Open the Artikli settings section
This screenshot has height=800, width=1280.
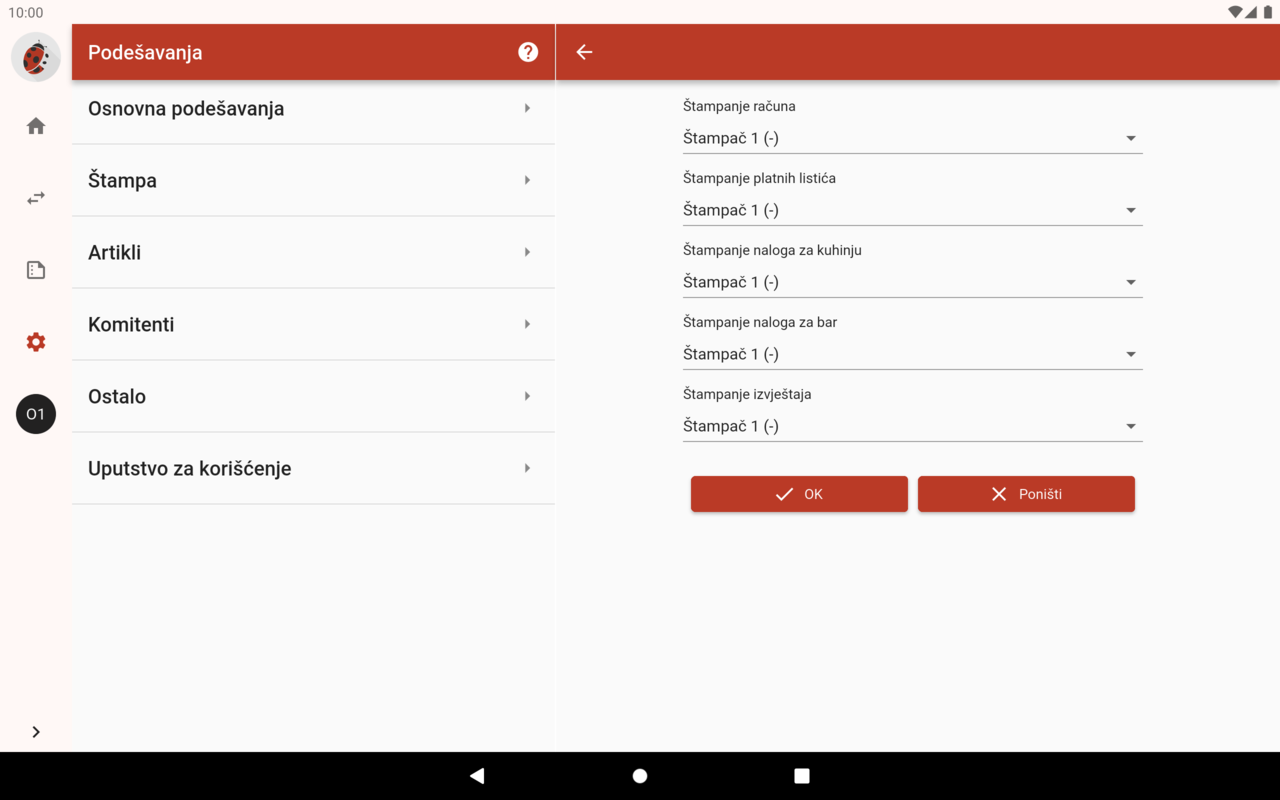tap(313, 252)
